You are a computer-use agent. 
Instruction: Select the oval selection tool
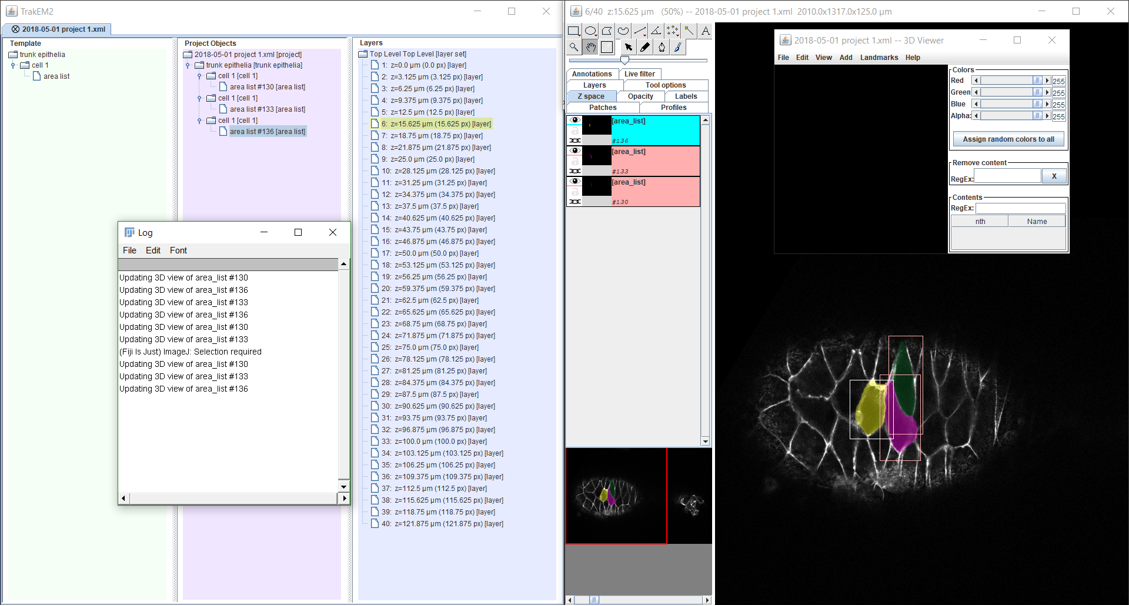[x=590, y=31]
